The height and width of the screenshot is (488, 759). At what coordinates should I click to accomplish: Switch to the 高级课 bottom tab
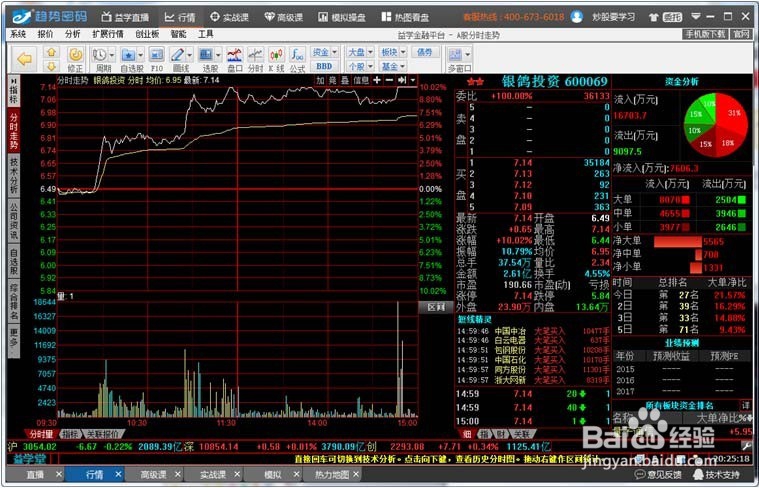(x=153, y=474)
